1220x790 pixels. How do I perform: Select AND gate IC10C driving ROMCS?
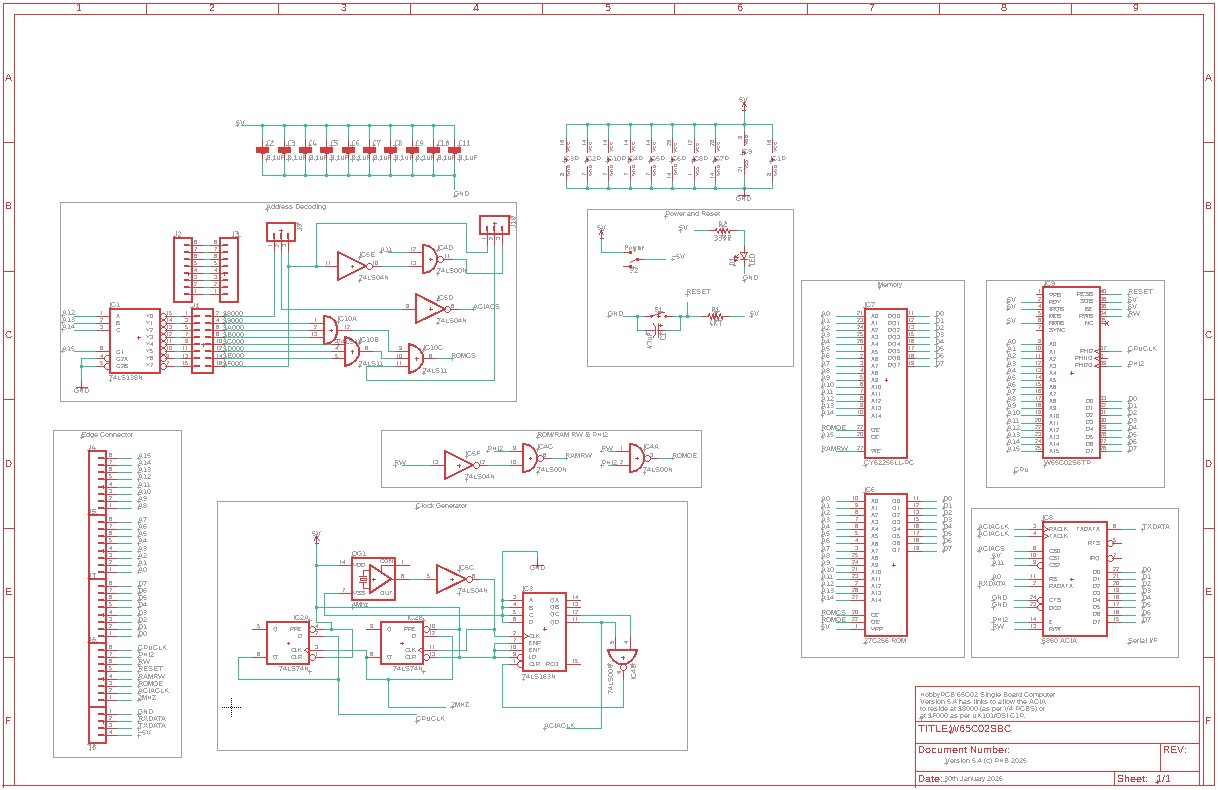[416, 356]
